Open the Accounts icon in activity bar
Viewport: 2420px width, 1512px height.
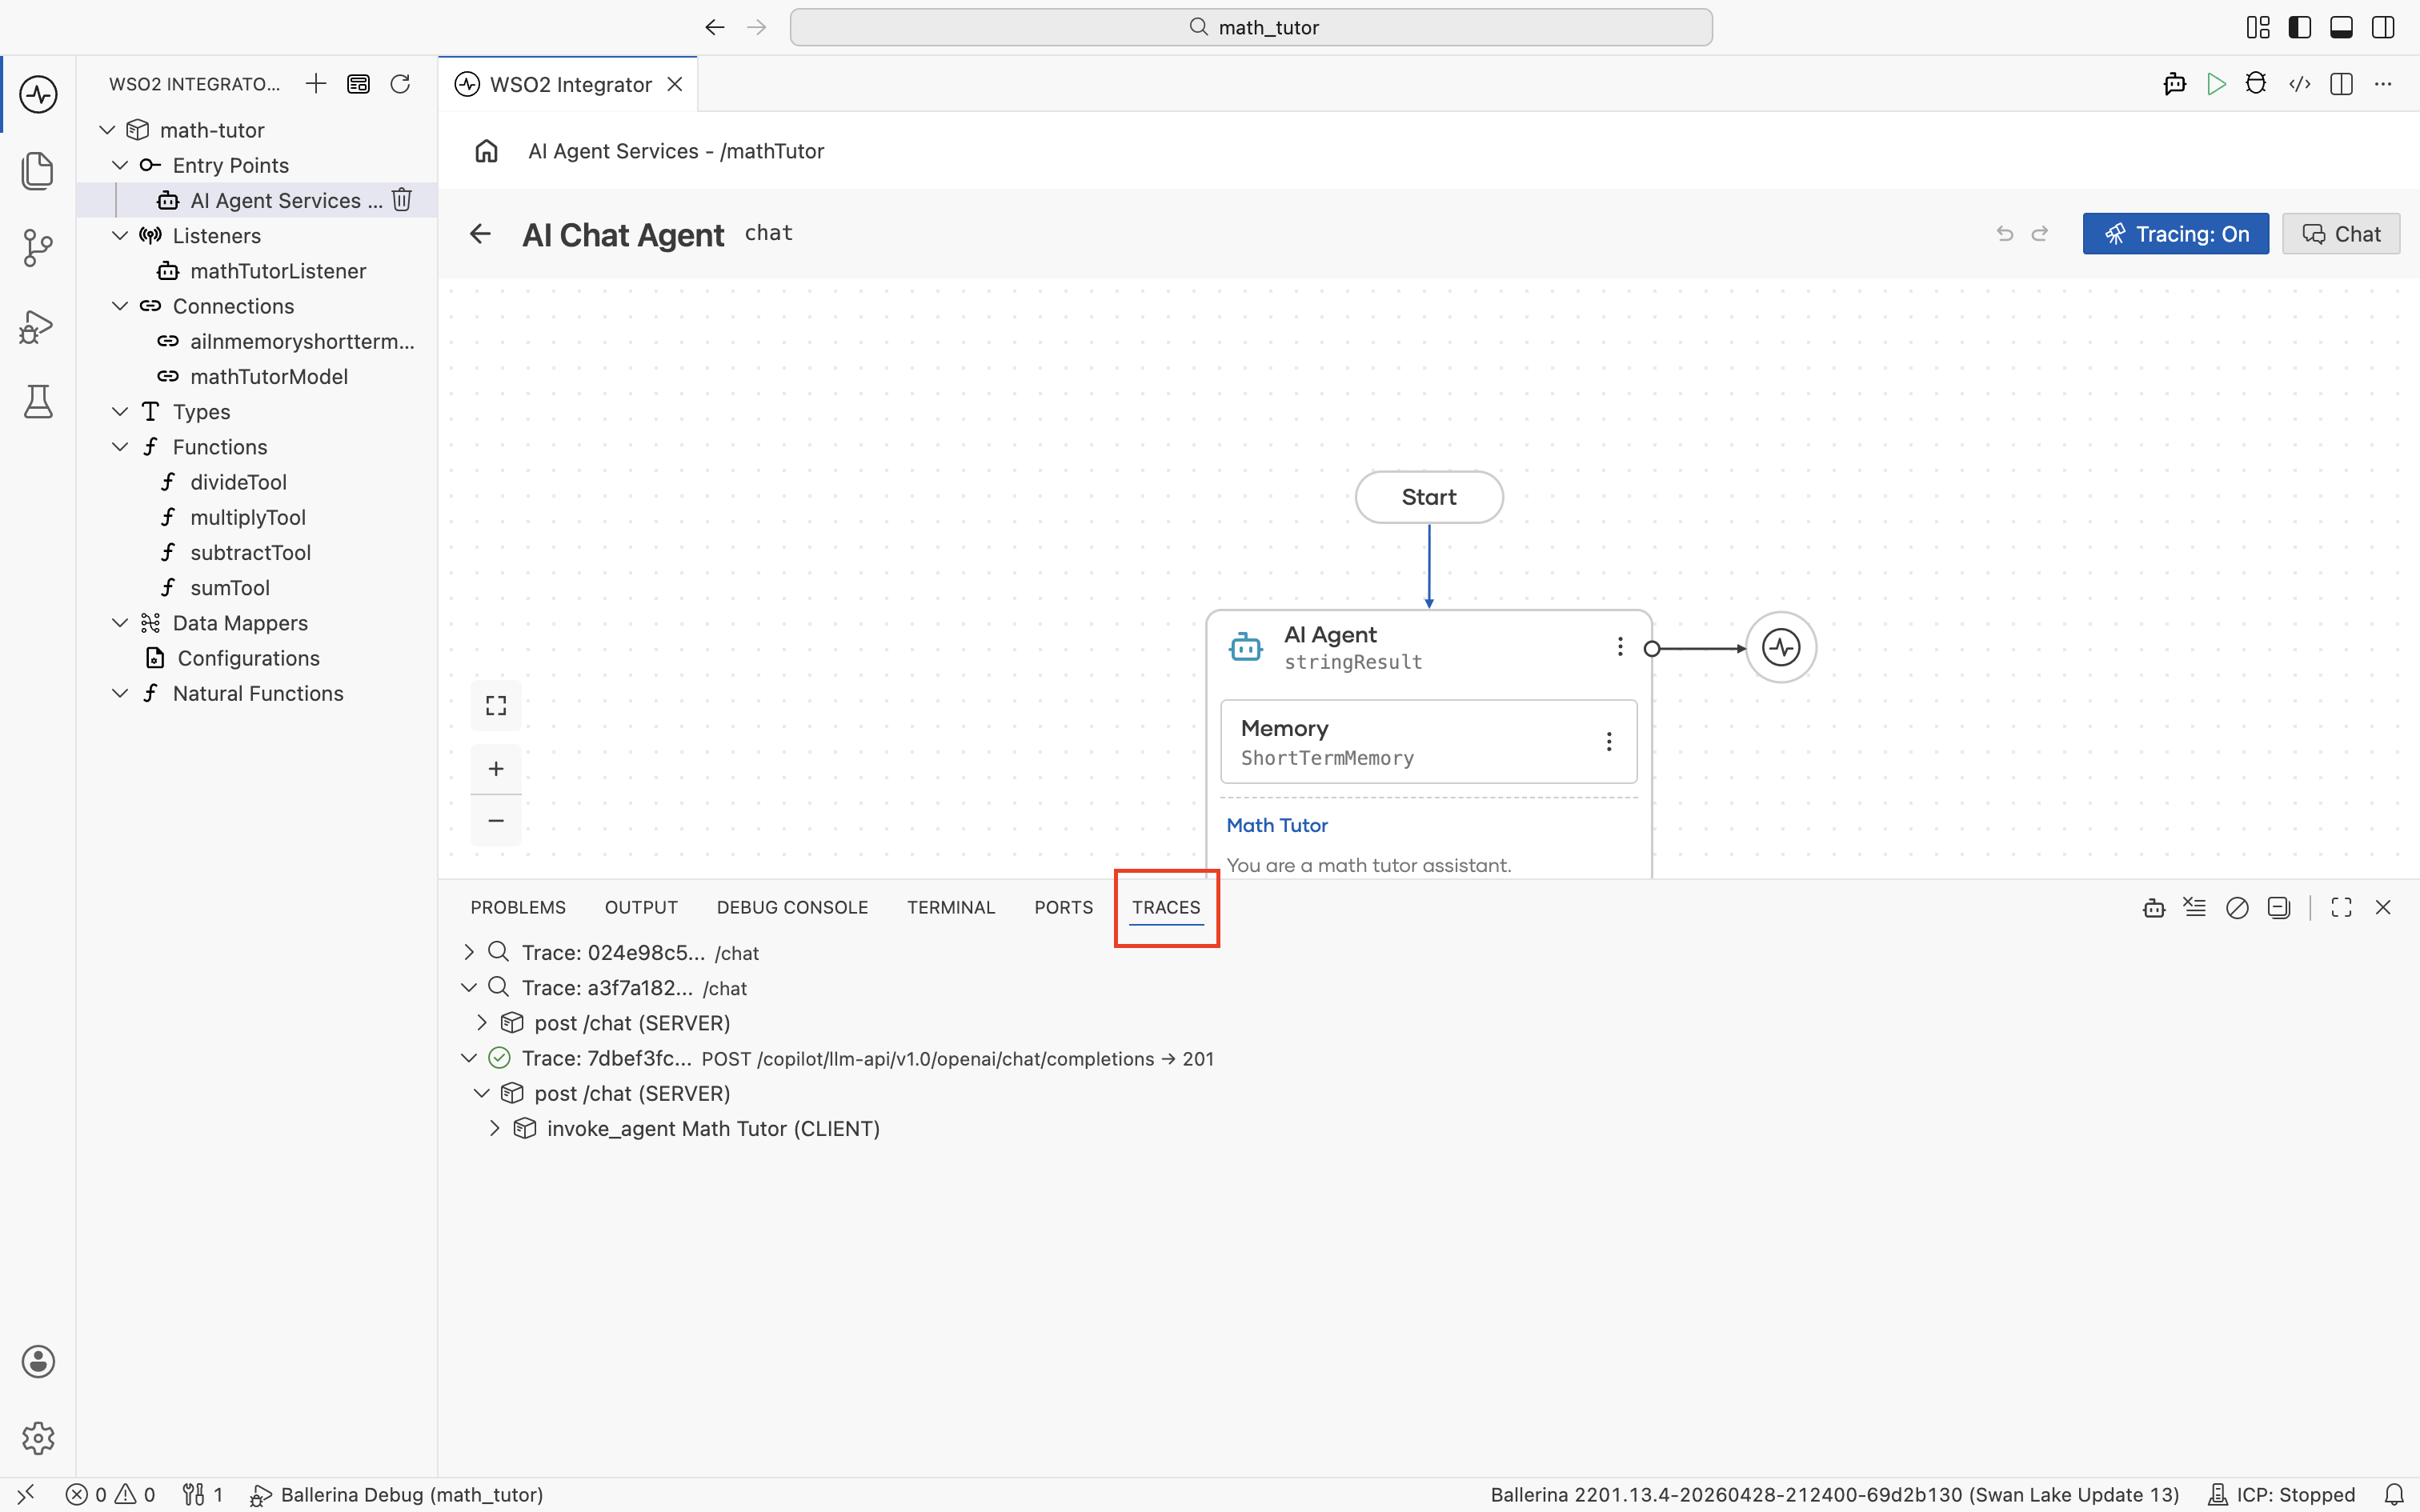point(38,1362)
